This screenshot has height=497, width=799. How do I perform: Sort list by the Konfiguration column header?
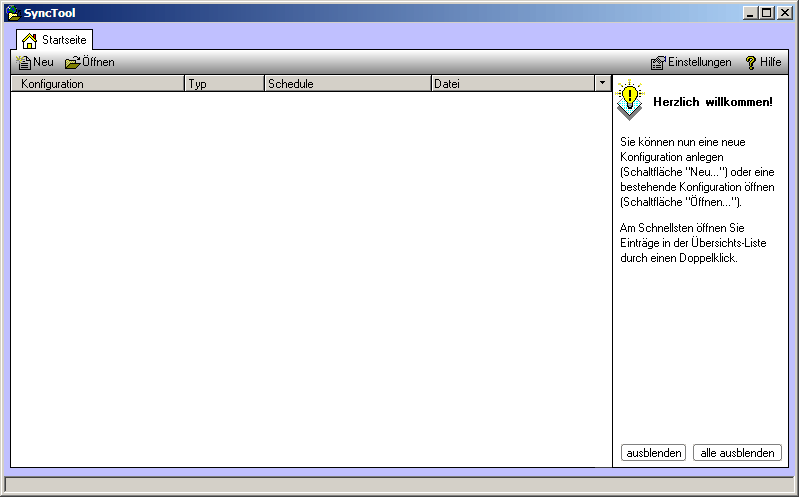pyautogui.click(x=97, y=84)
